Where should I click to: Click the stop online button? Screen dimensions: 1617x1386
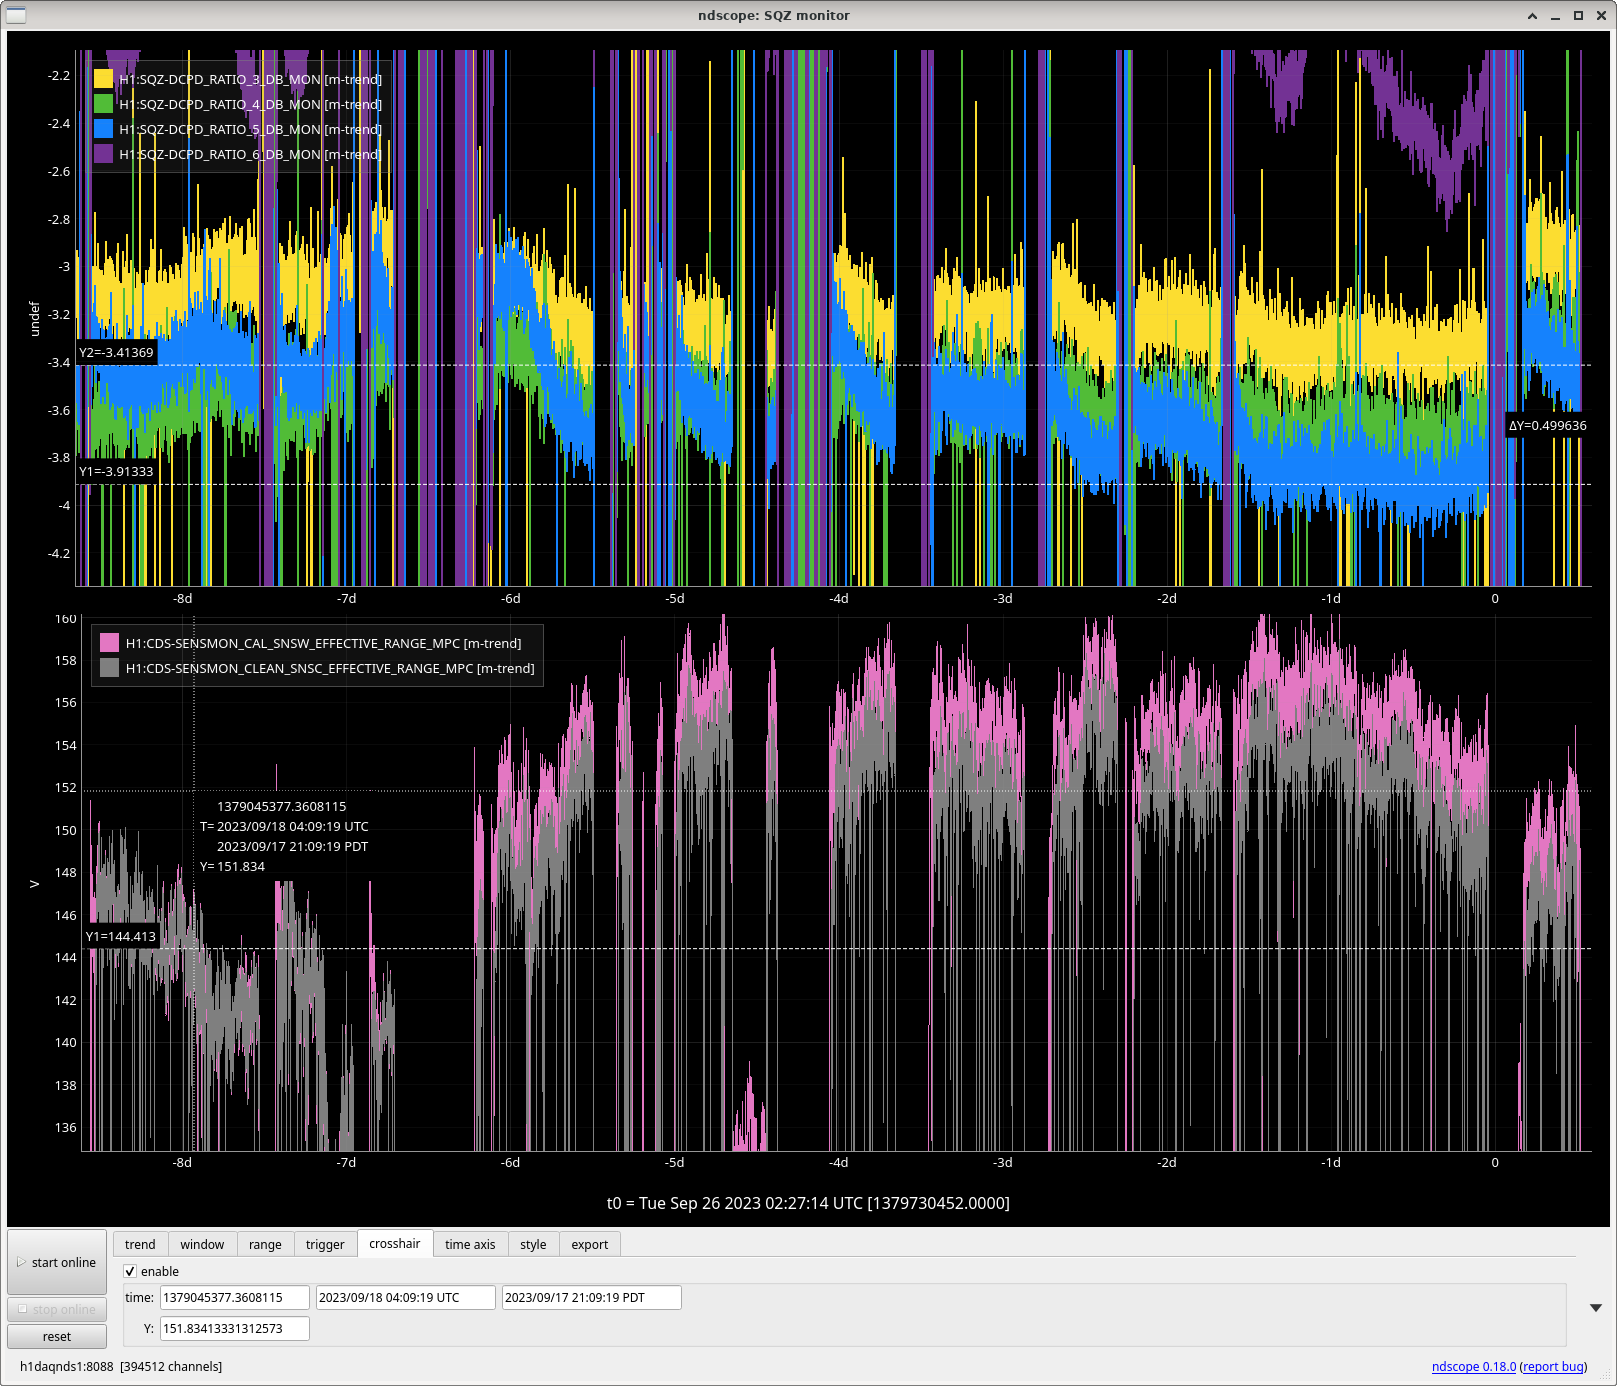[57, 1309]
